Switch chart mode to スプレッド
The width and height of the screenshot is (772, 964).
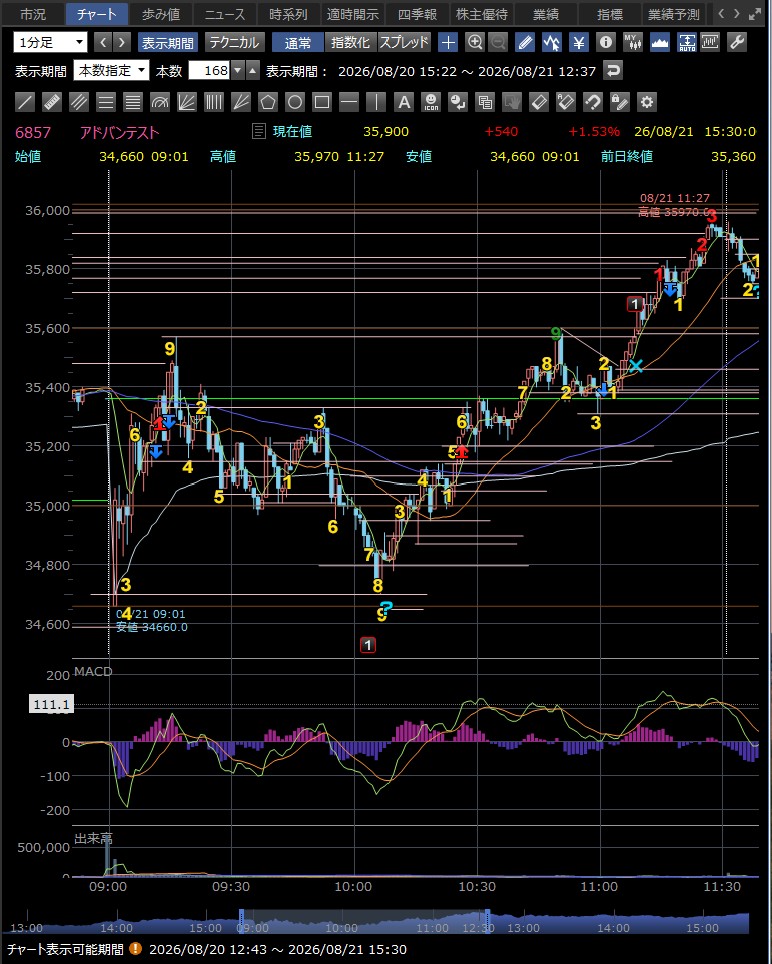click(x=404, y=42)
